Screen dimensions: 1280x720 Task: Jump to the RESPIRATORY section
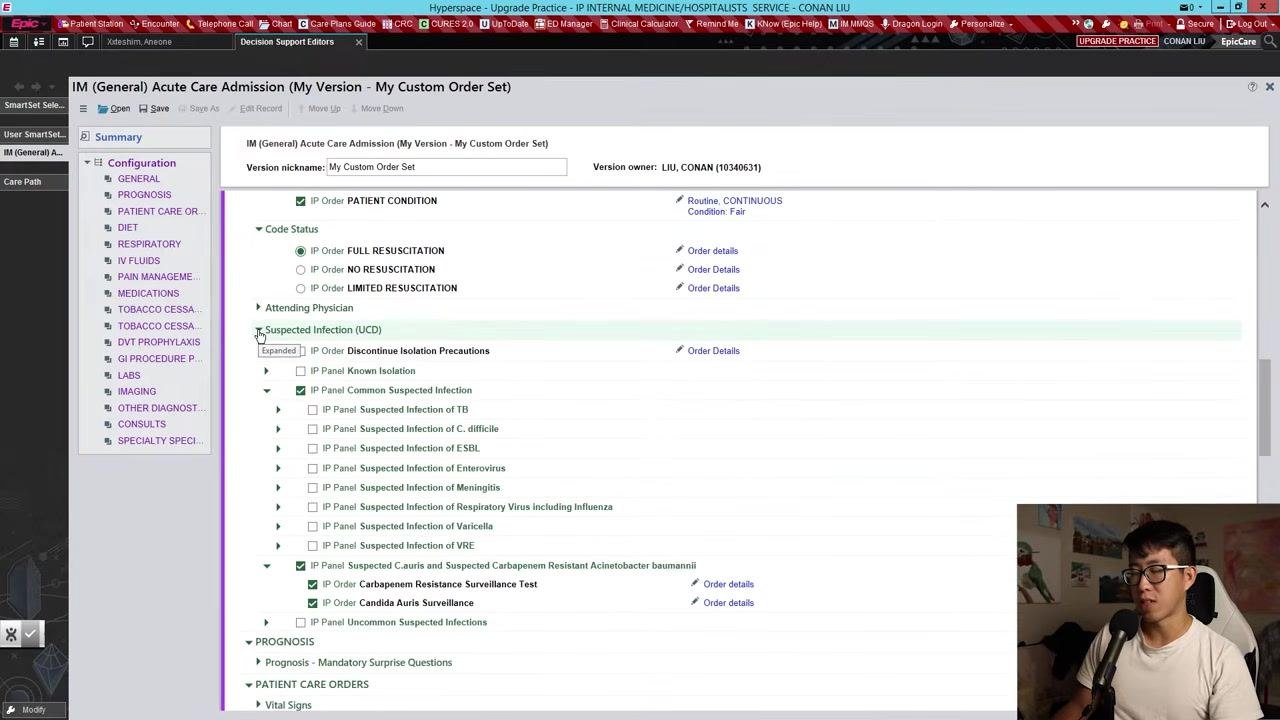pyautogui.click(x=149, y=244)
